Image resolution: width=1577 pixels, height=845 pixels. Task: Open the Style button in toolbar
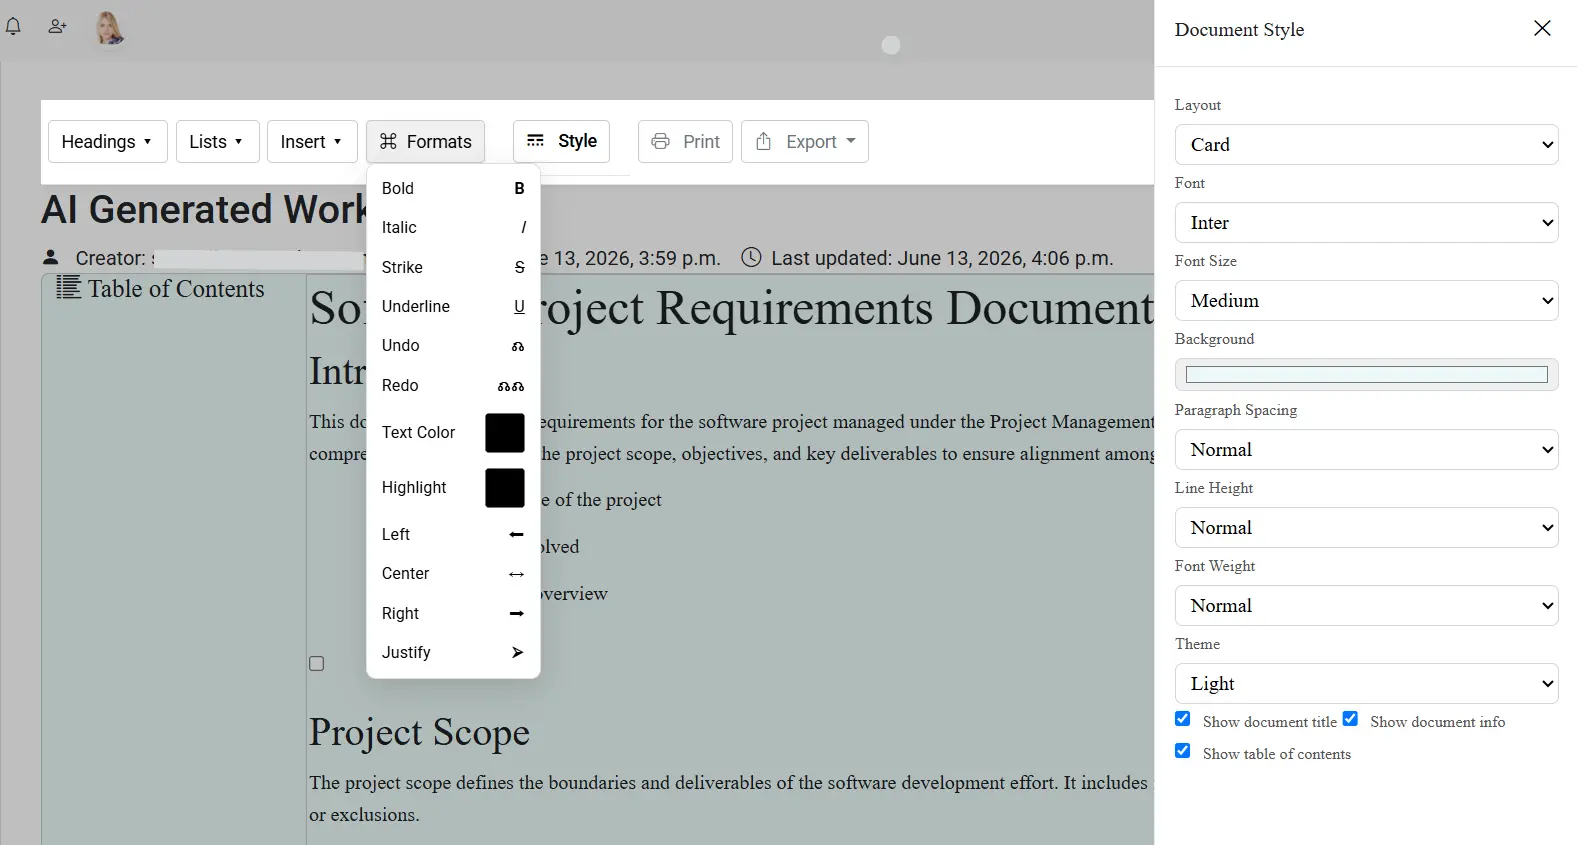(561, 141)
